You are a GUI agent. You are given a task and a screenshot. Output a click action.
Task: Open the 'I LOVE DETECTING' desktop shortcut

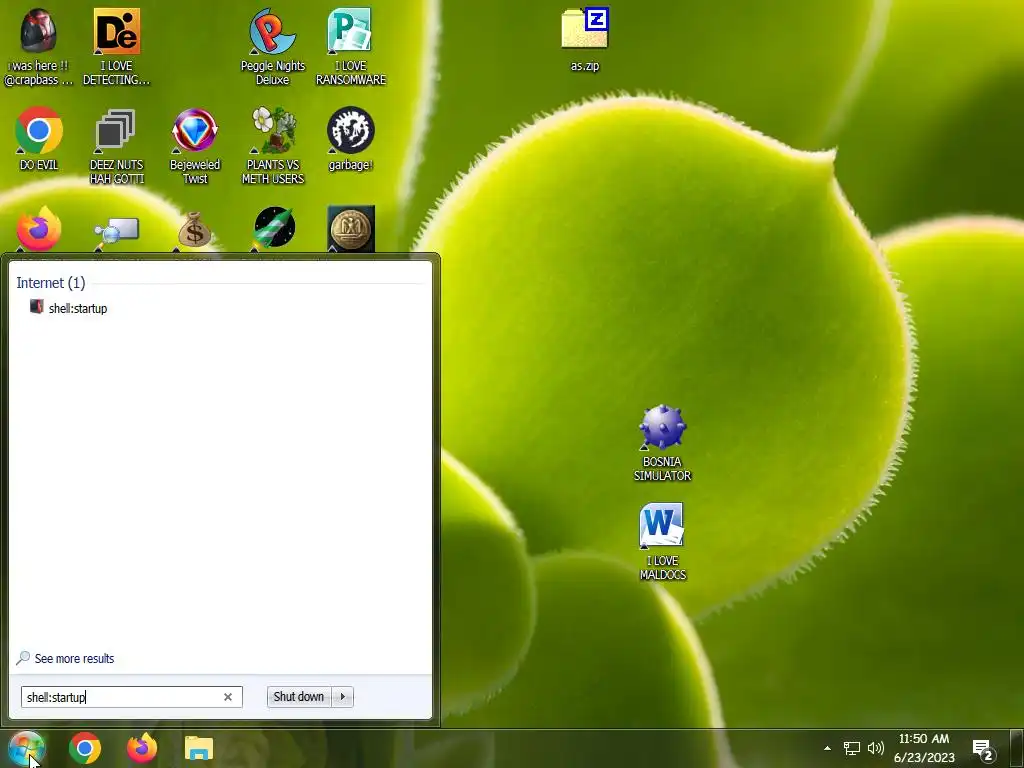click(x=116, y=47)
